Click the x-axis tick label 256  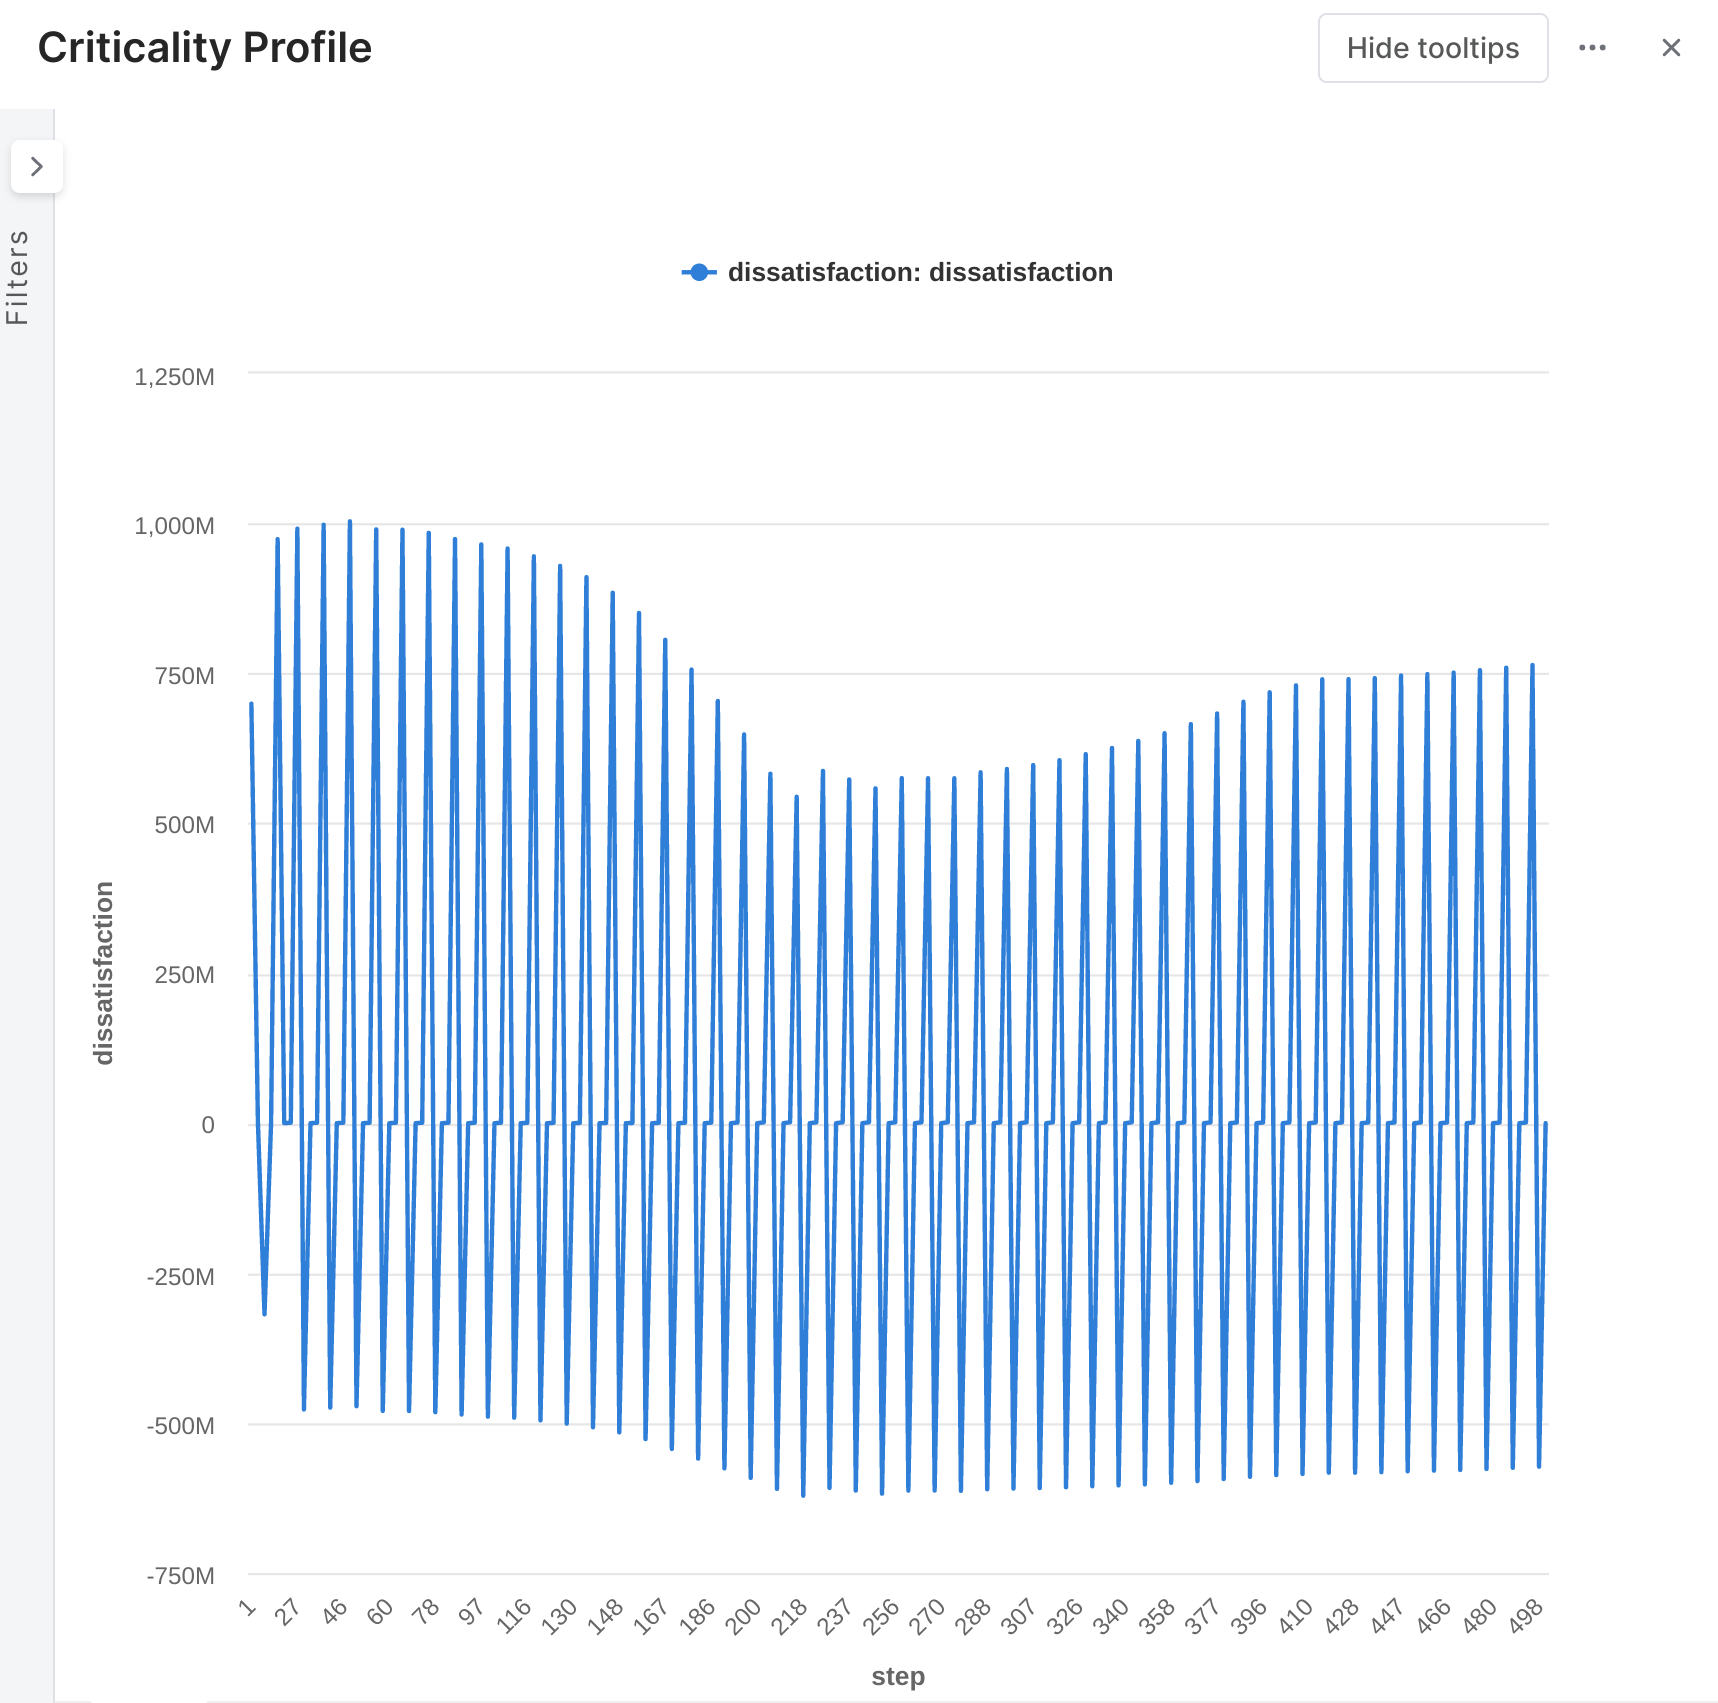click(881, 1616)
